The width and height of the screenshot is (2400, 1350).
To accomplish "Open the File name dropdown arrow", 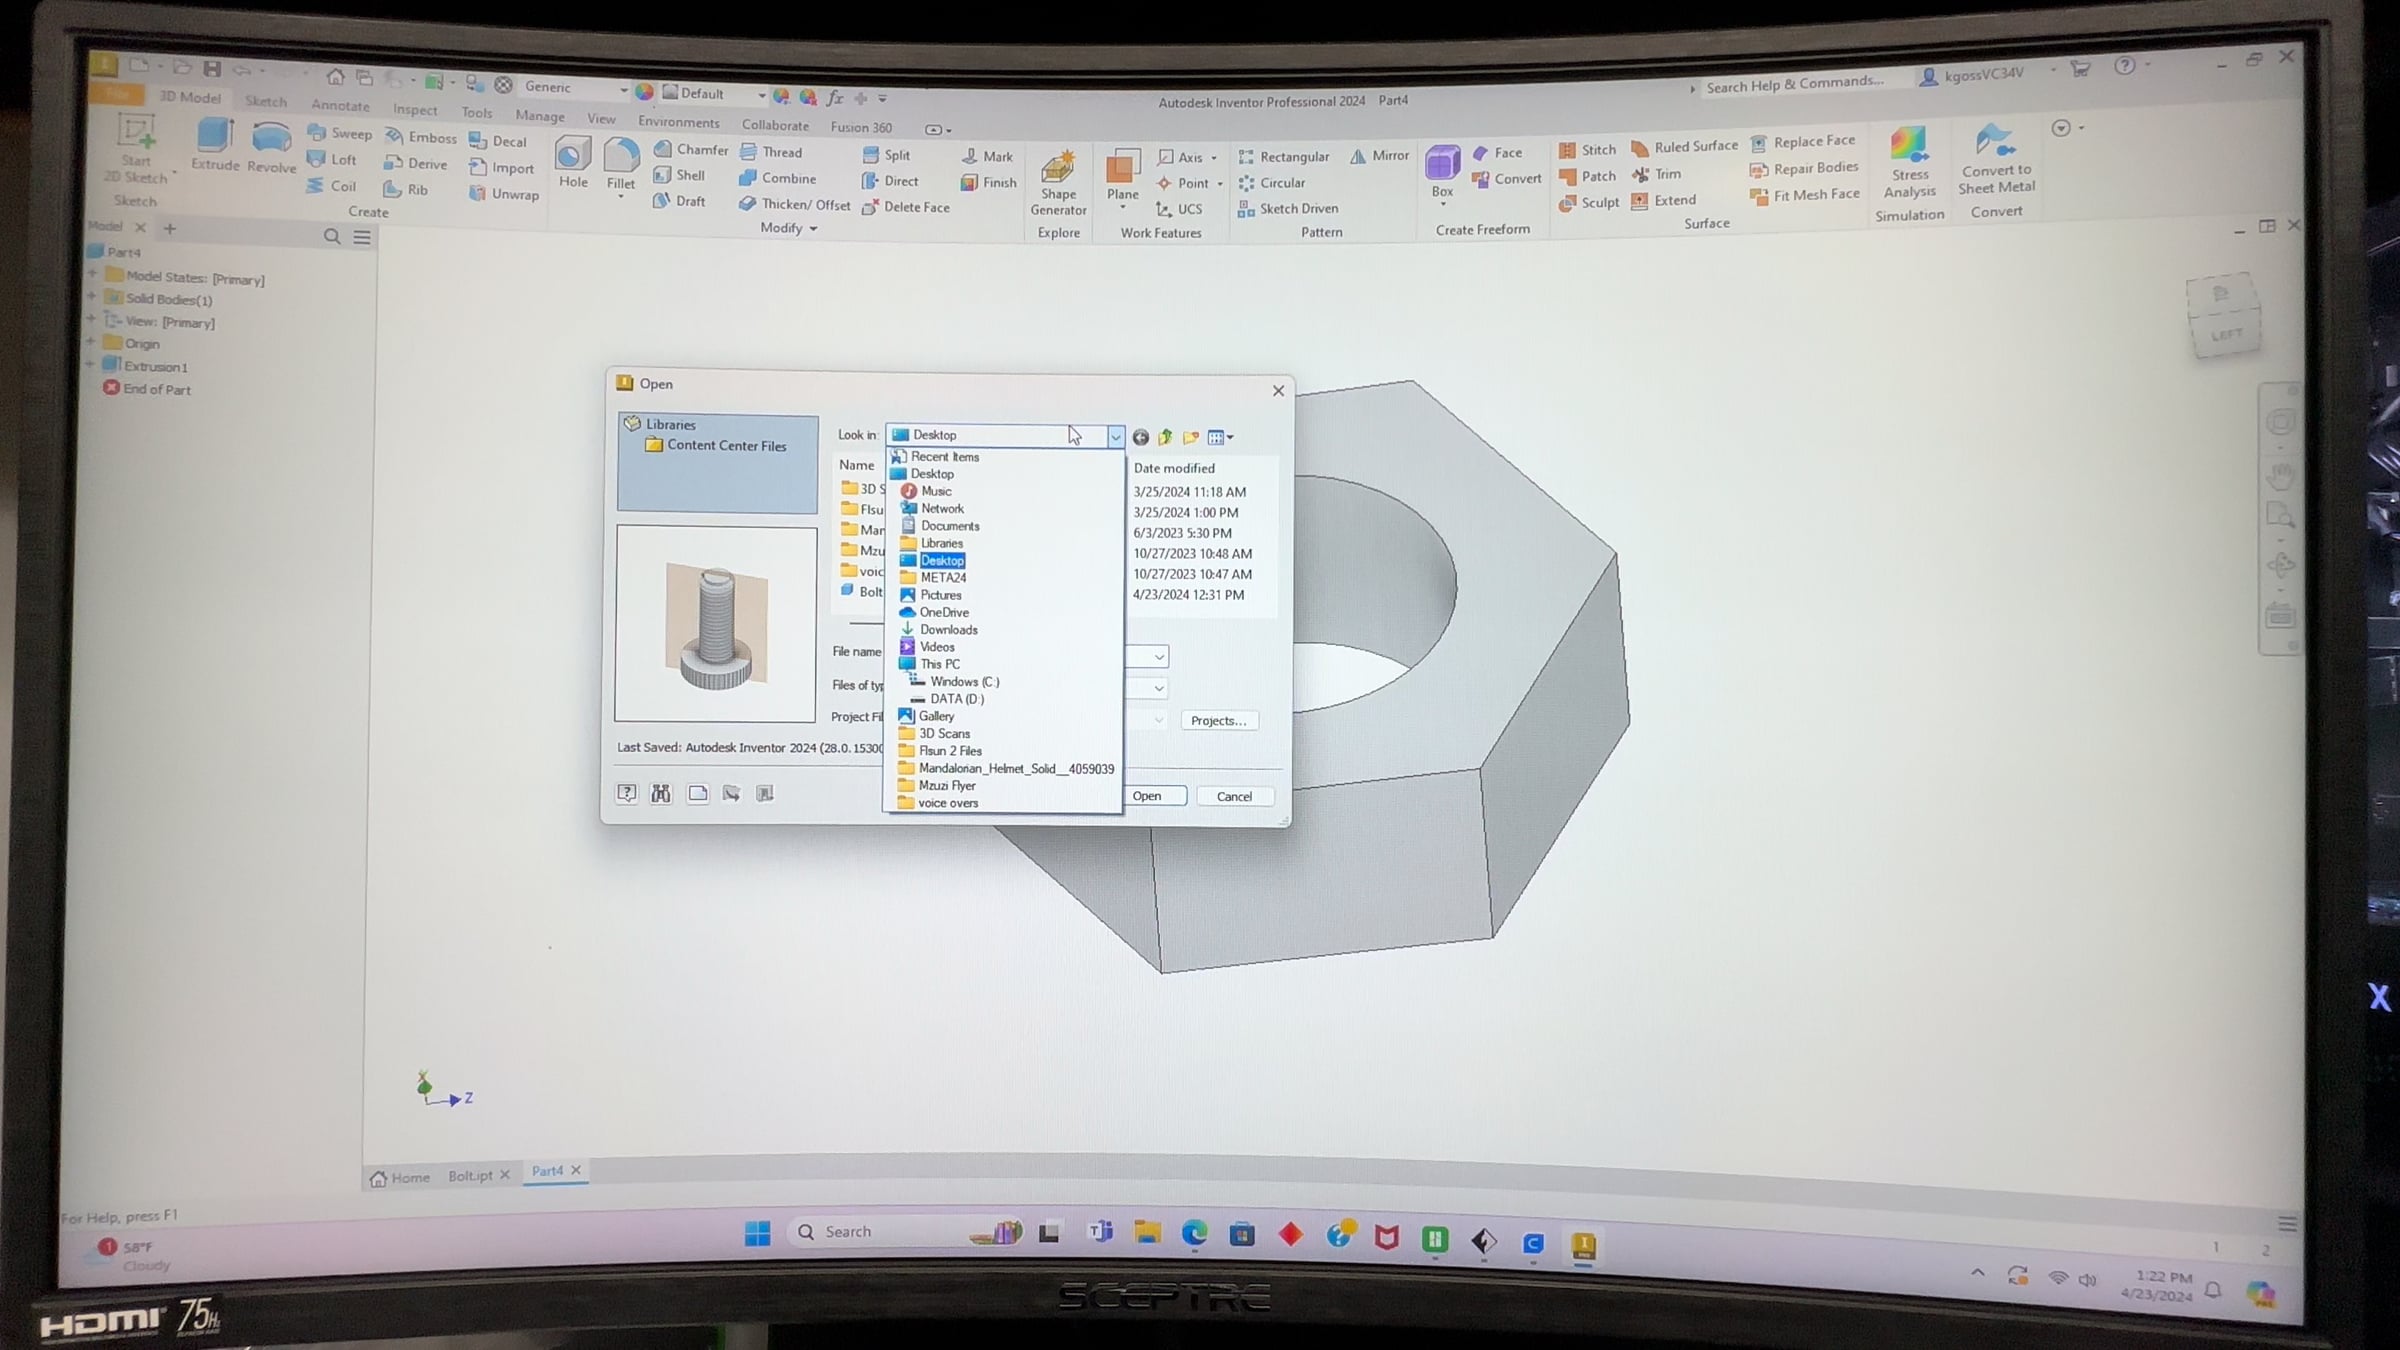I will tap(1159, 657).
